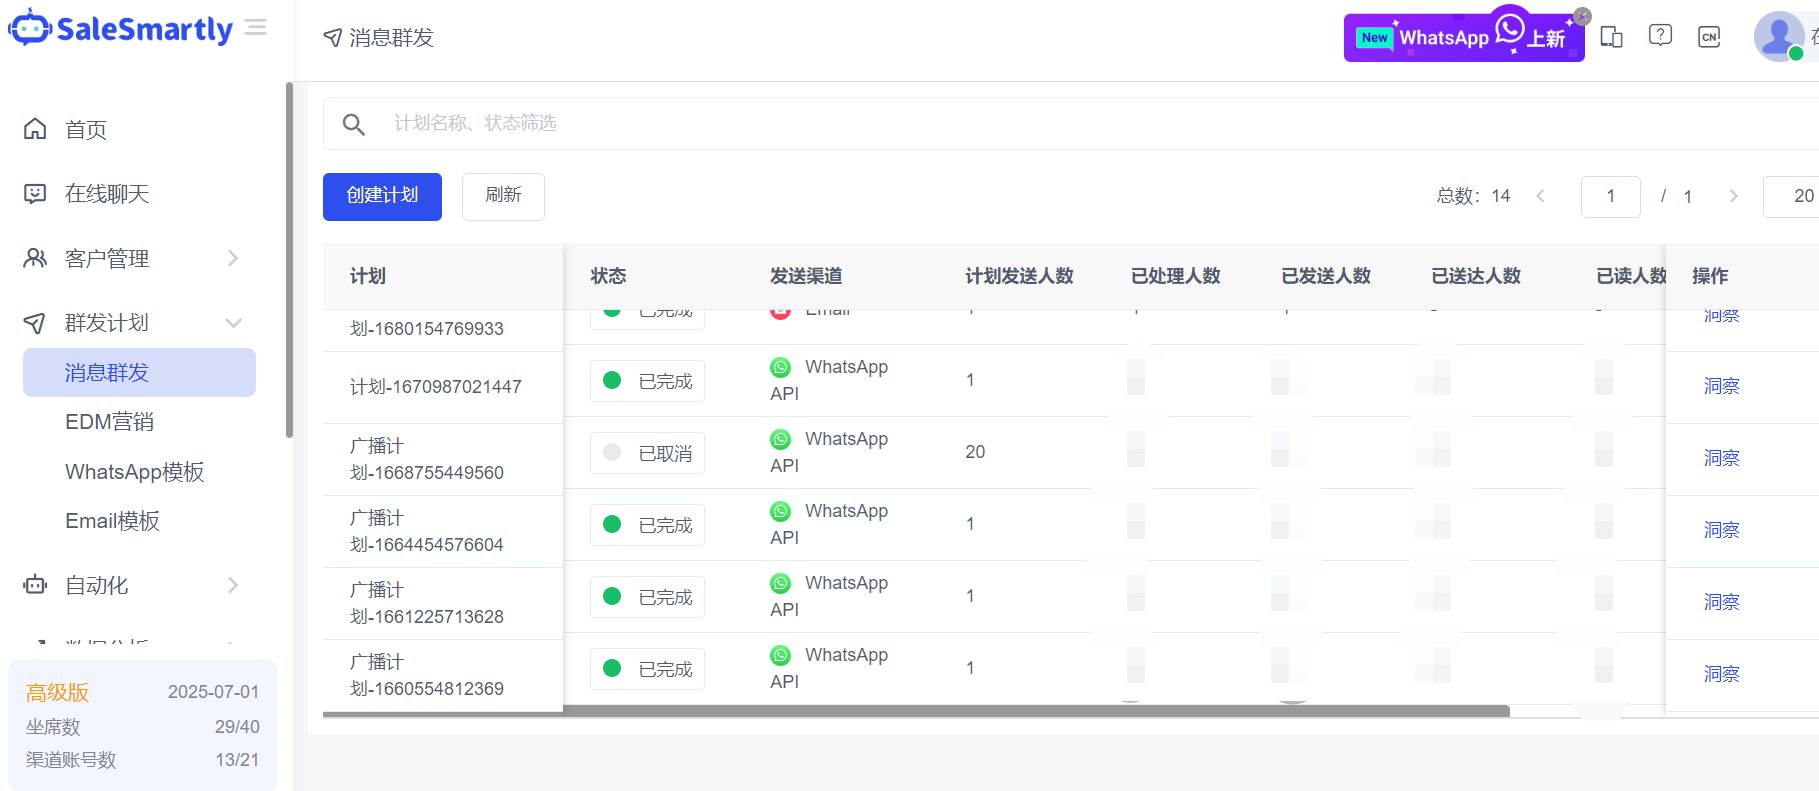
Task: Click the search magnifier icon
Action: [353, 124]
